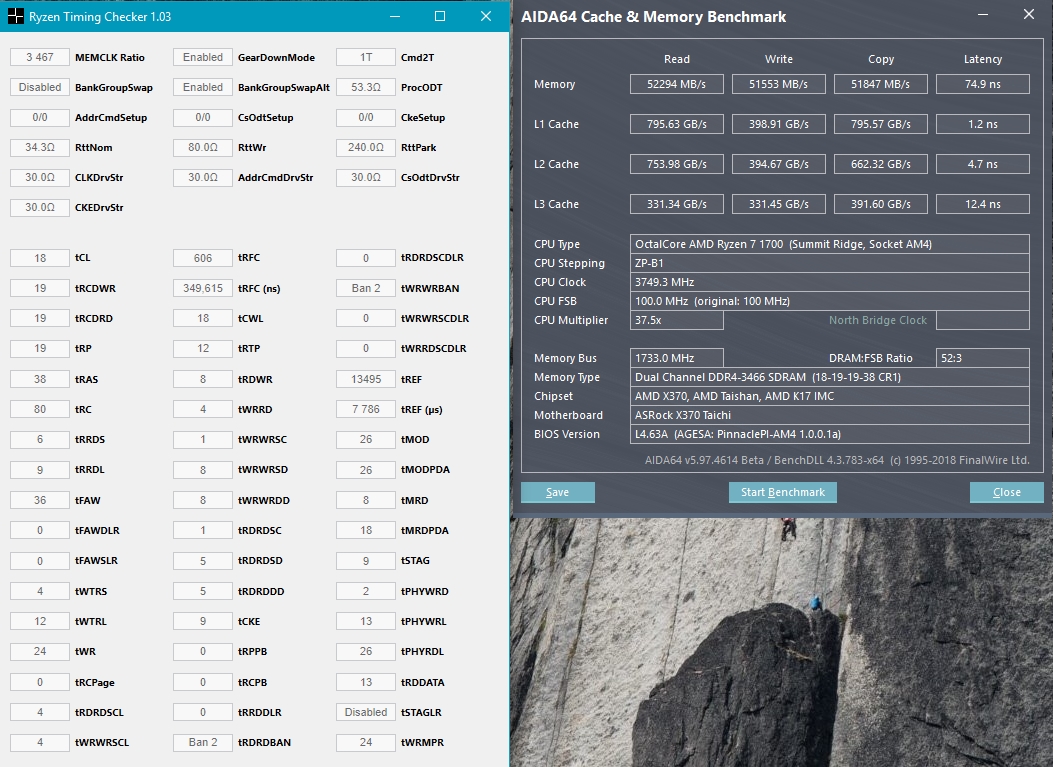Click the tWRWRBAN value Ban 2
This screenshot has width=1053, height=767.
coord(366,288)
